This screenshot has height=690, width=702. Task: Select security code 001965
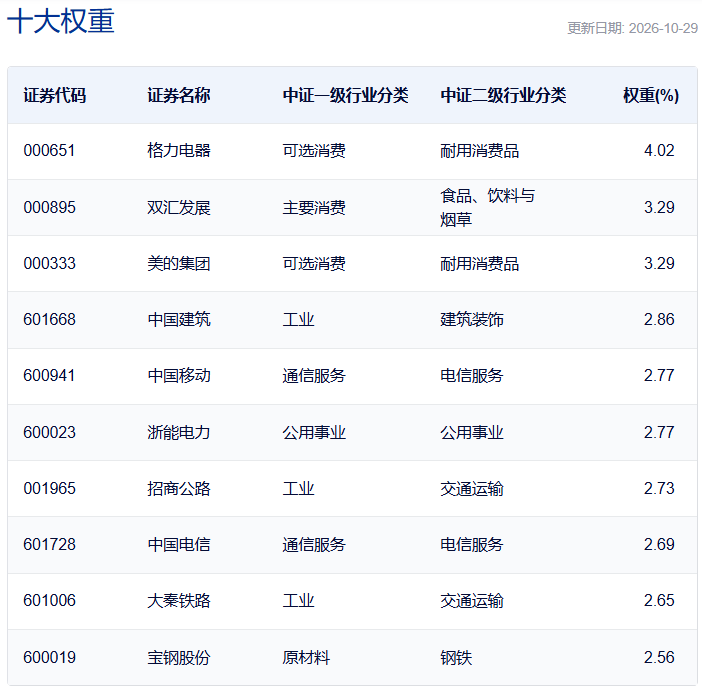(49, 488)
